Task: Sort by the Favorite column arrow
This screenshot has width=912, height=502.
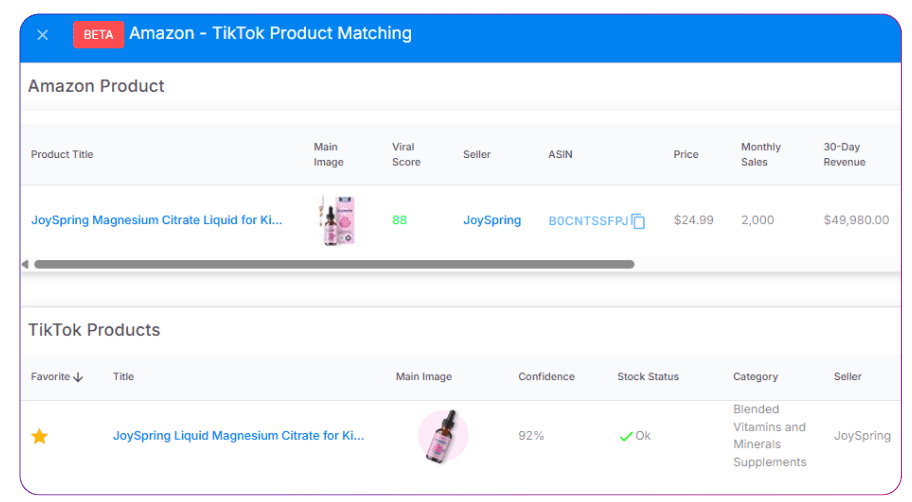Action: tap(78, 377)
